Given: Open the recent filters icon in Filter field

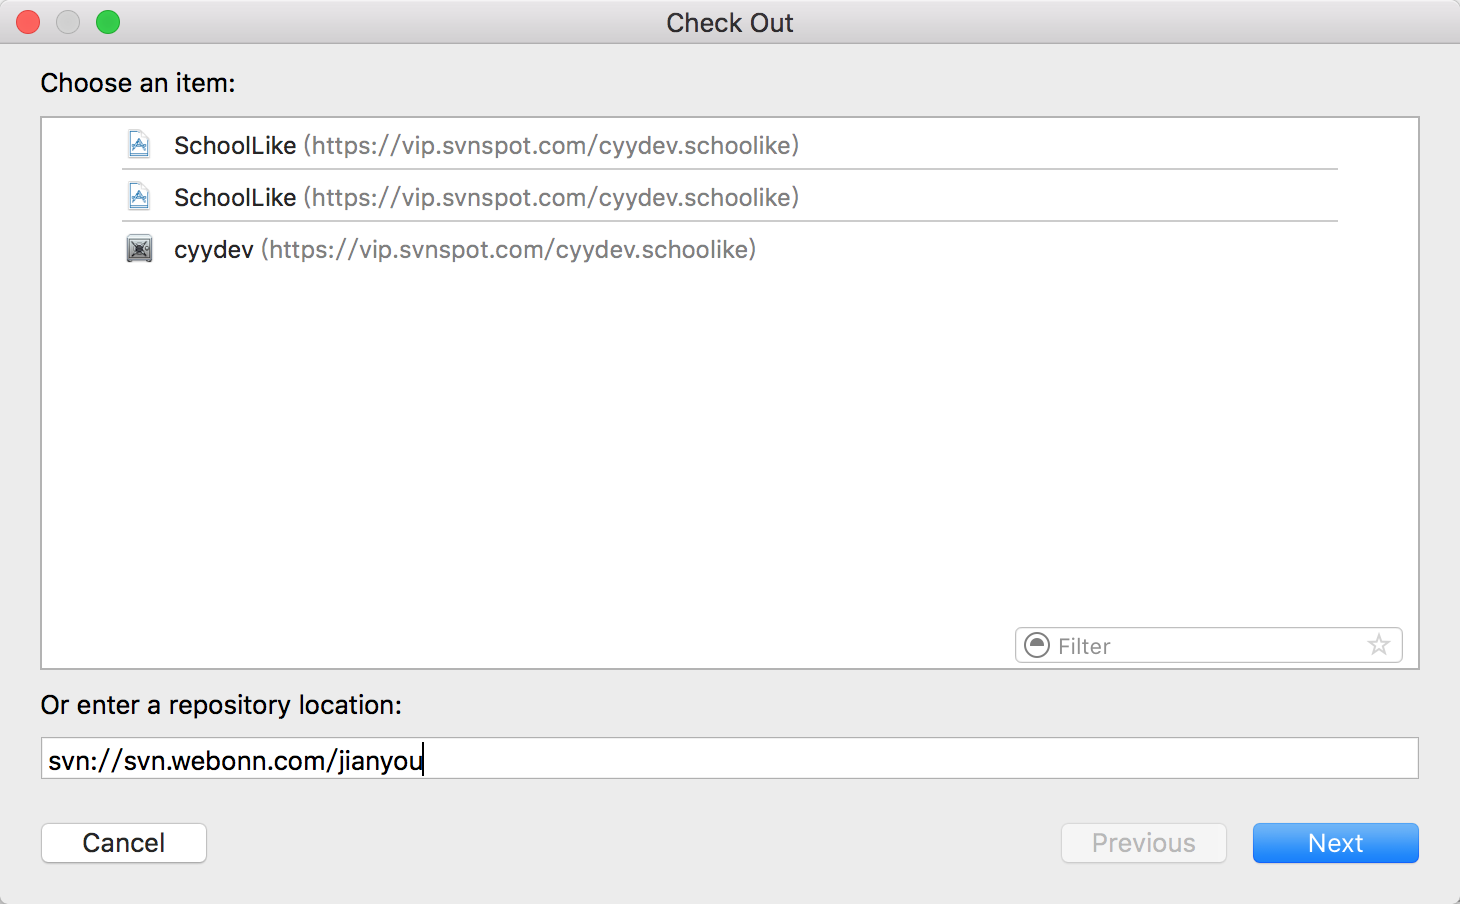Looking at the screenshot, I should click(1038, 646).
